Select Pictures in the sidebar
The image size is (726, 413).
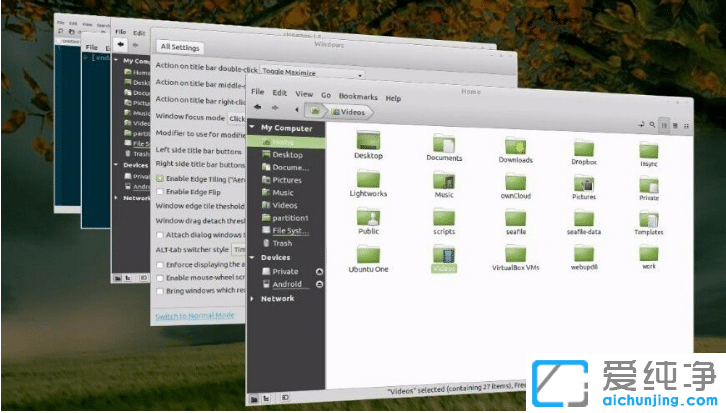[287, 180]
